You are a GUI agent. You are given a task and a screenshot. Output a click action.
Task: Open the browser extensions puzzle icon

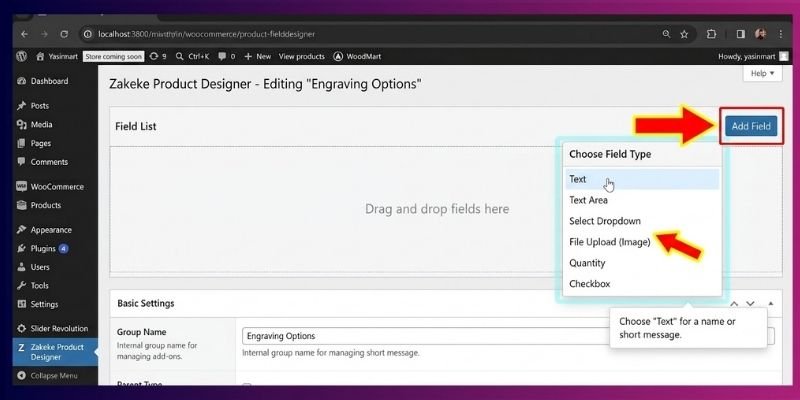tap(711, 34)
